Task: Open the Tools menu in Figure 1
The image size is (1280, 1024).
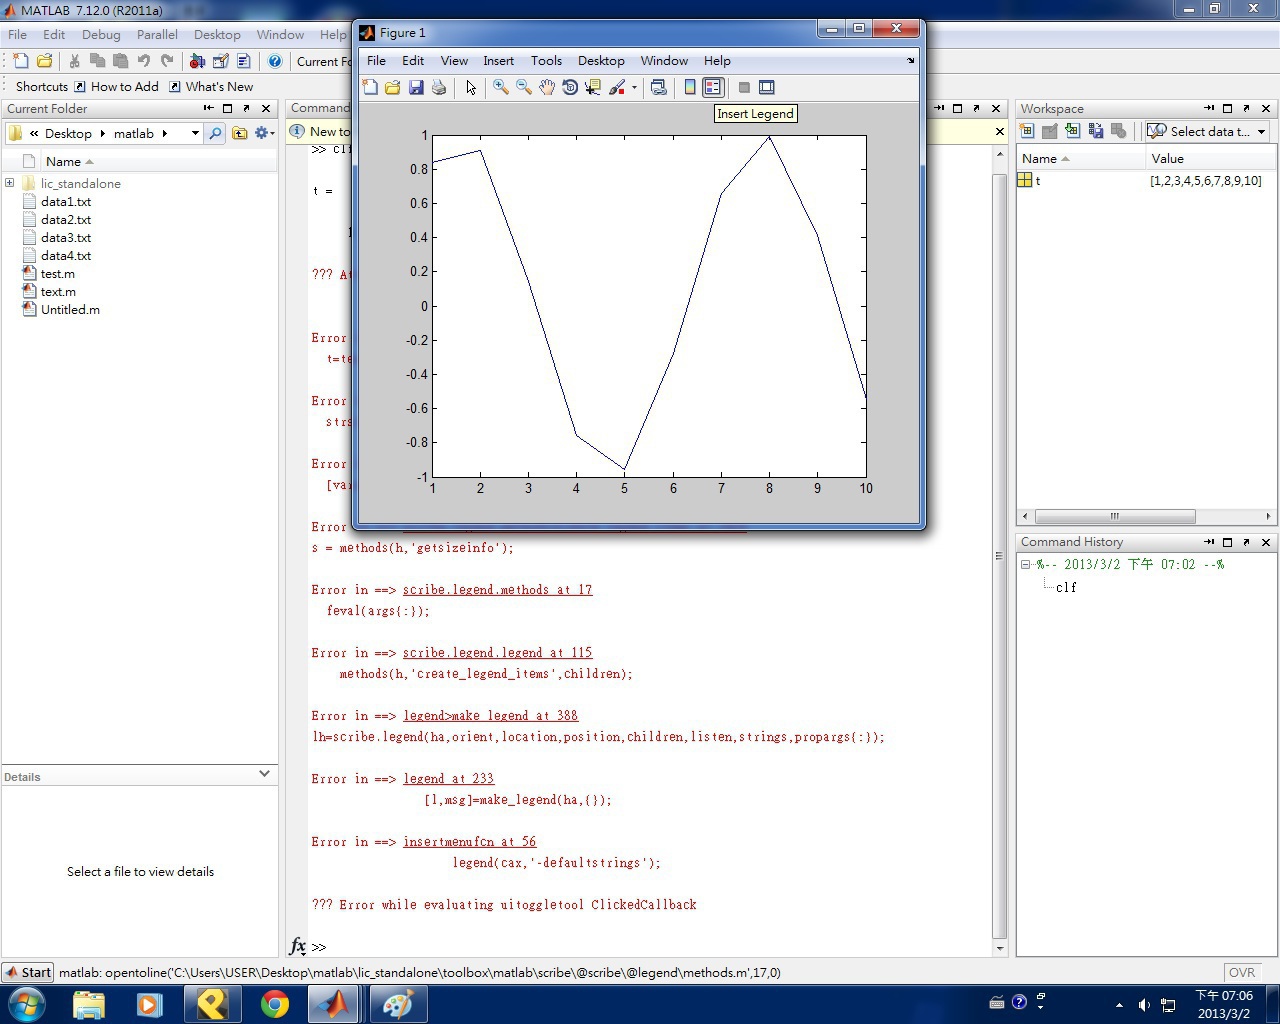Action: 546,61
